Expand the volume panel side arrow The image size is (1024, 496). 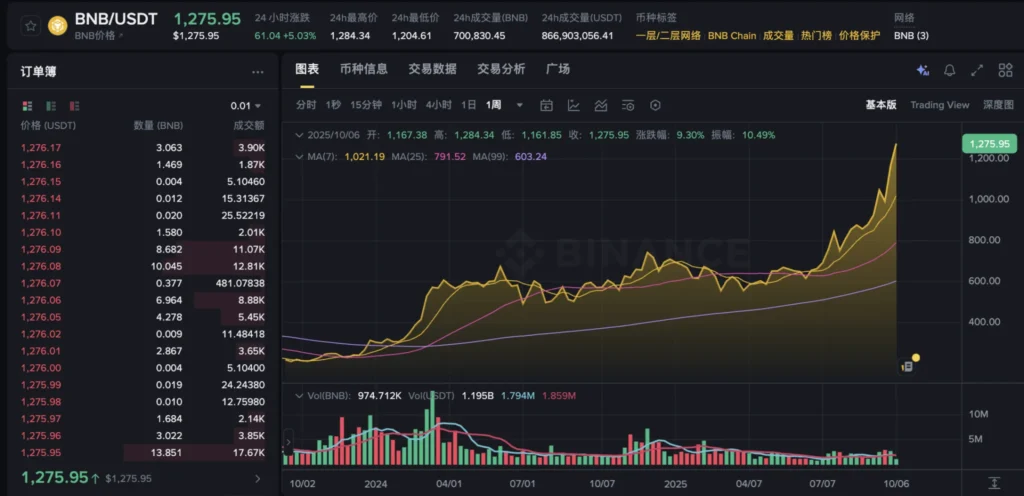(288, 442)
